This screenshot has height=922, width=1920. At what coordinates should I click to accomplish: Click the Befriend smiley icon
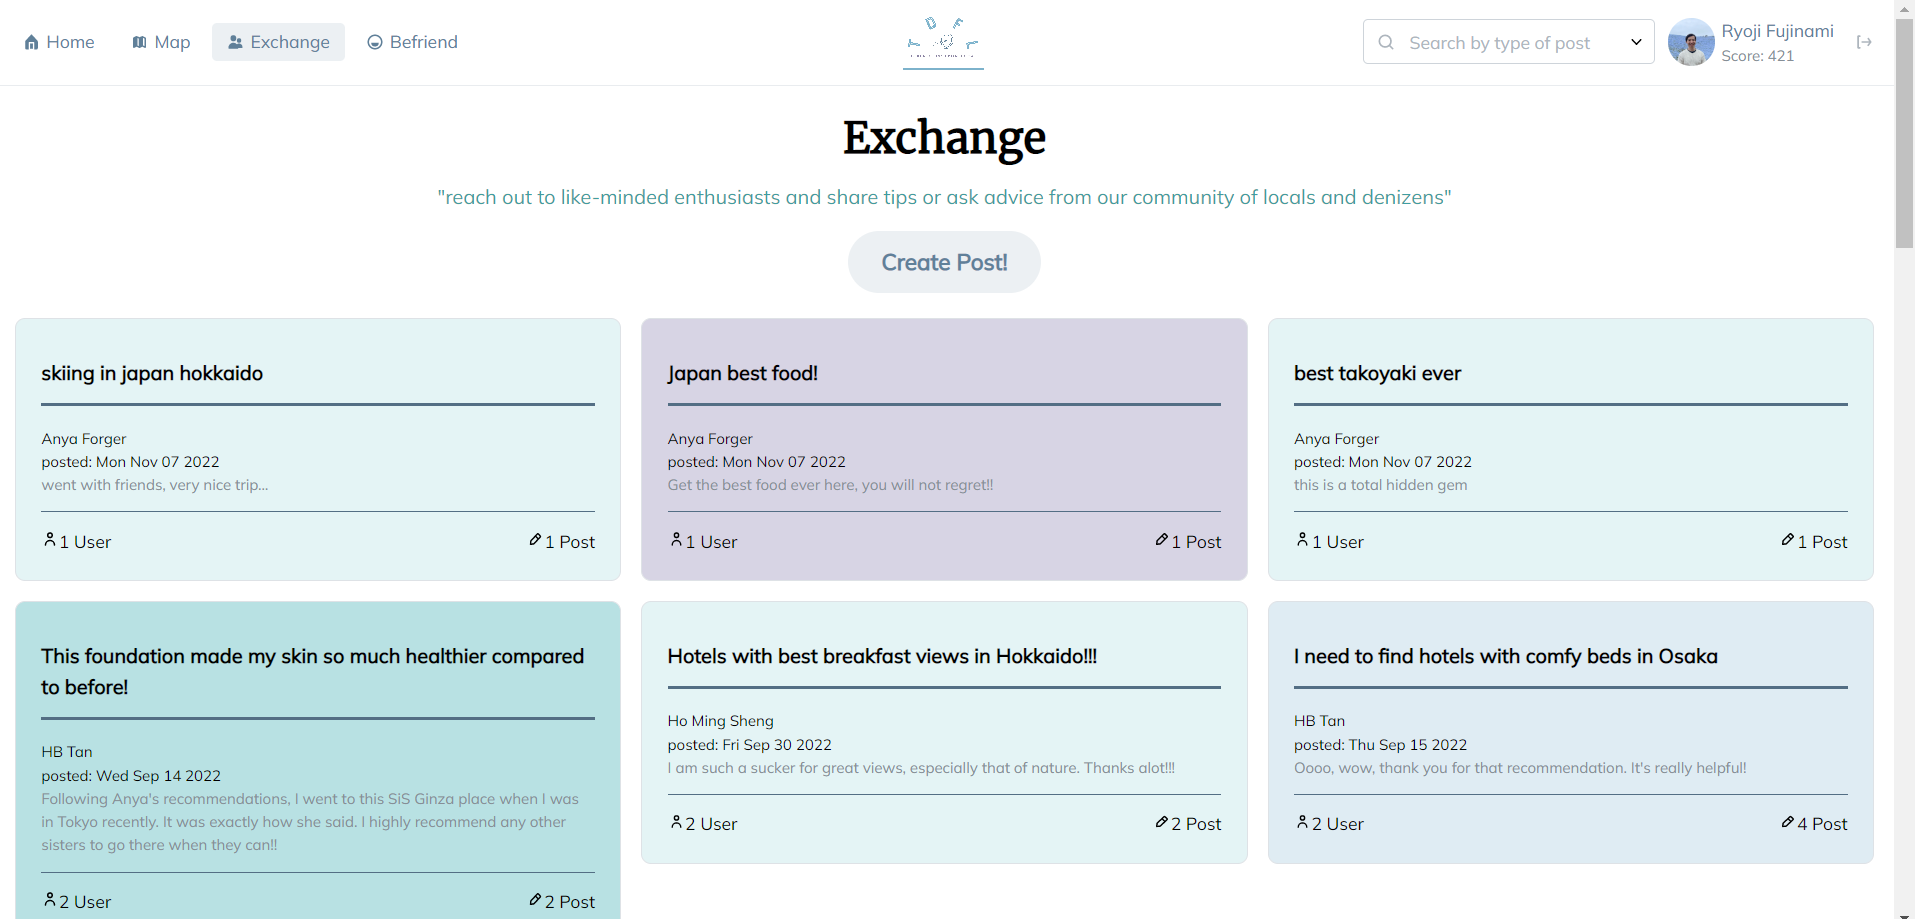[x=375, y=43]
